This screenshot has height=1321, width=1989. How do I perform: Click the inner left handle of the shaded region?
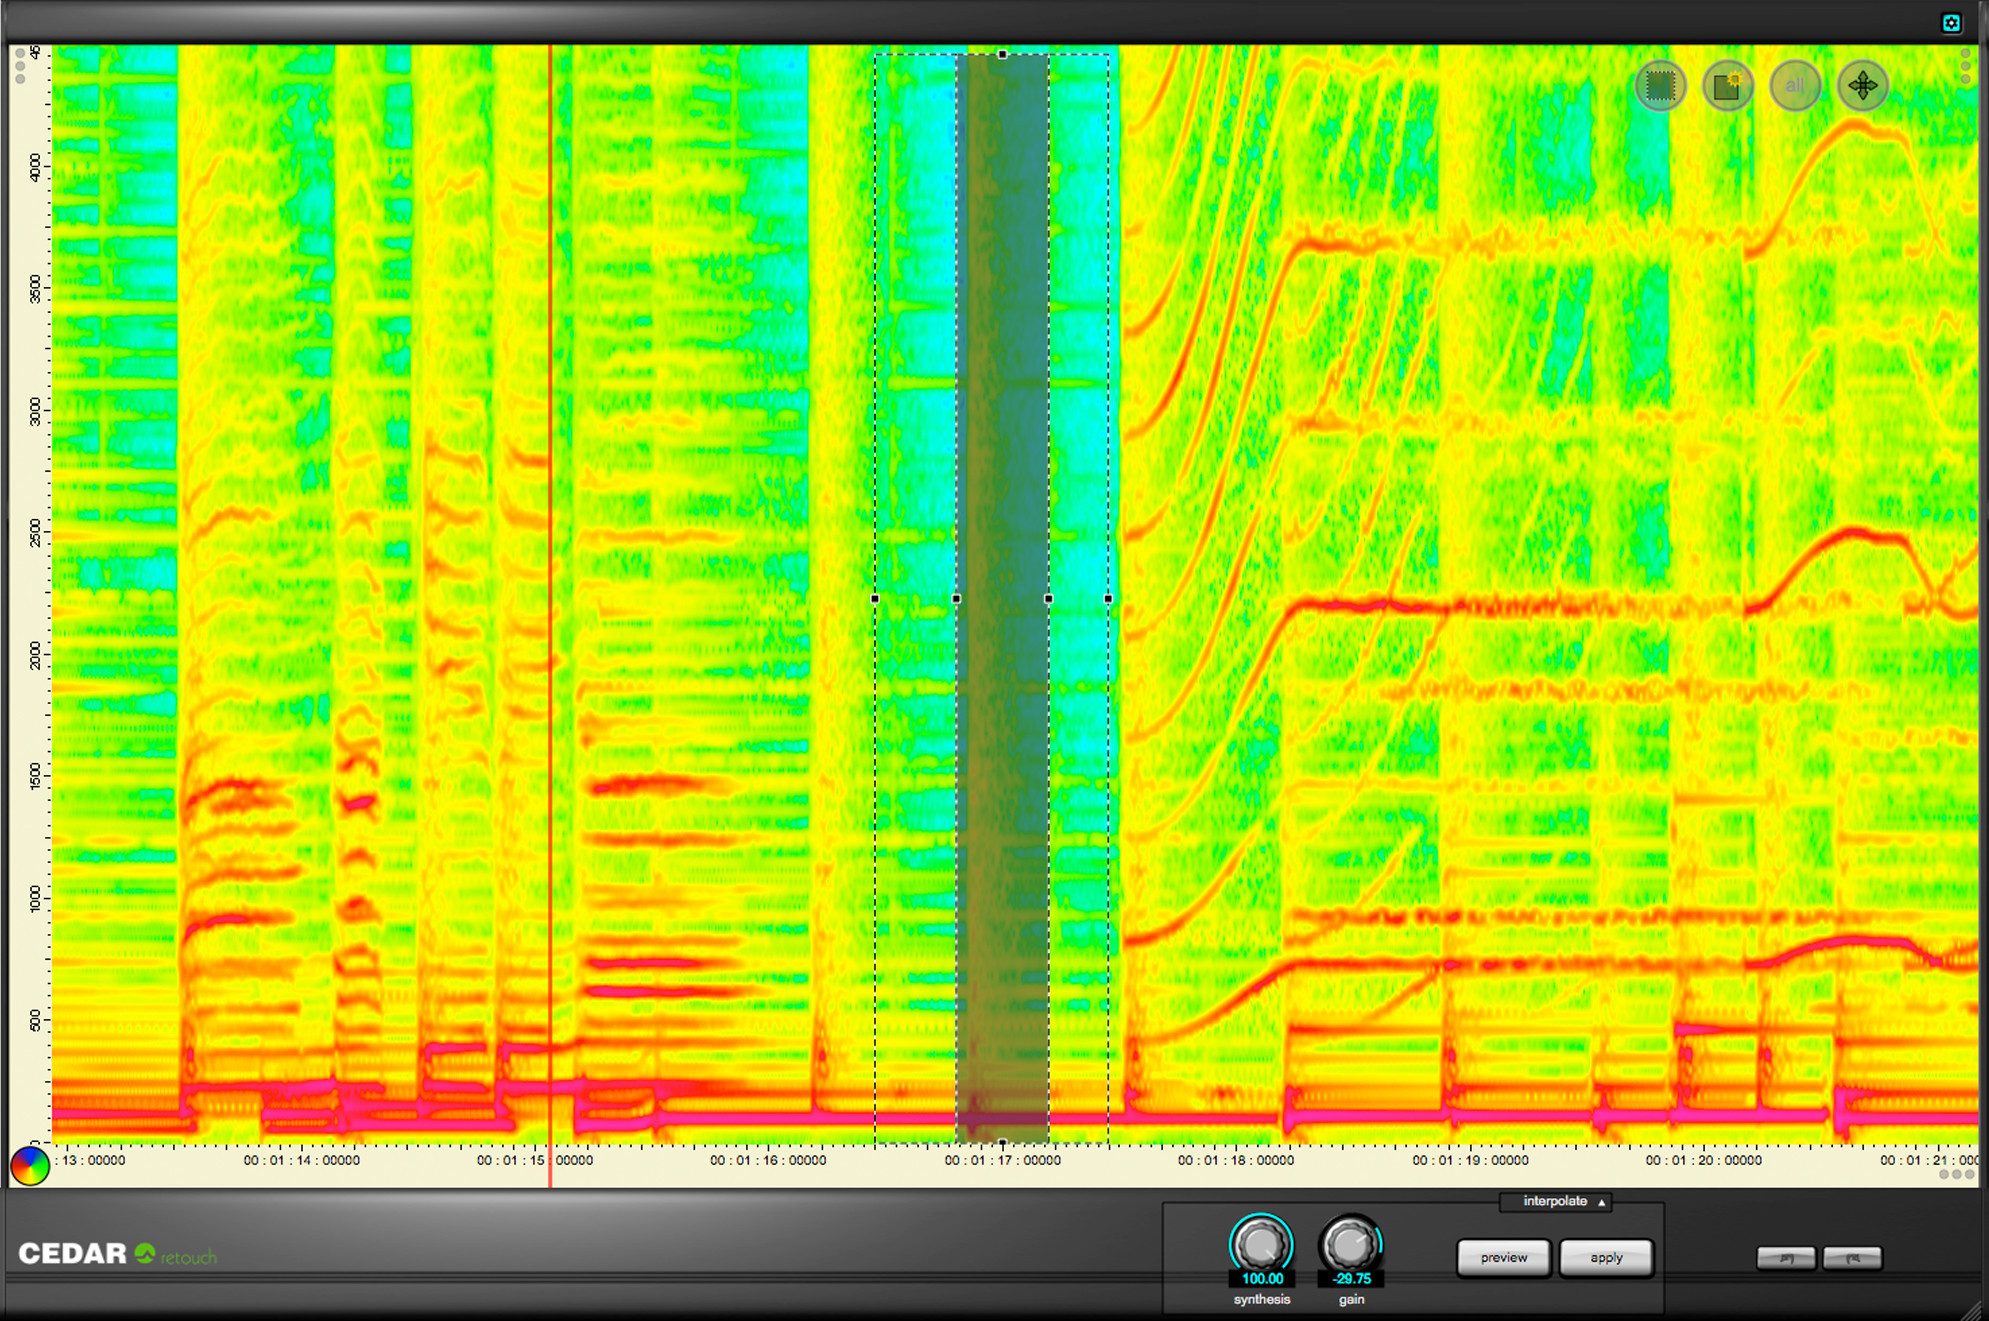pos(957,599)
